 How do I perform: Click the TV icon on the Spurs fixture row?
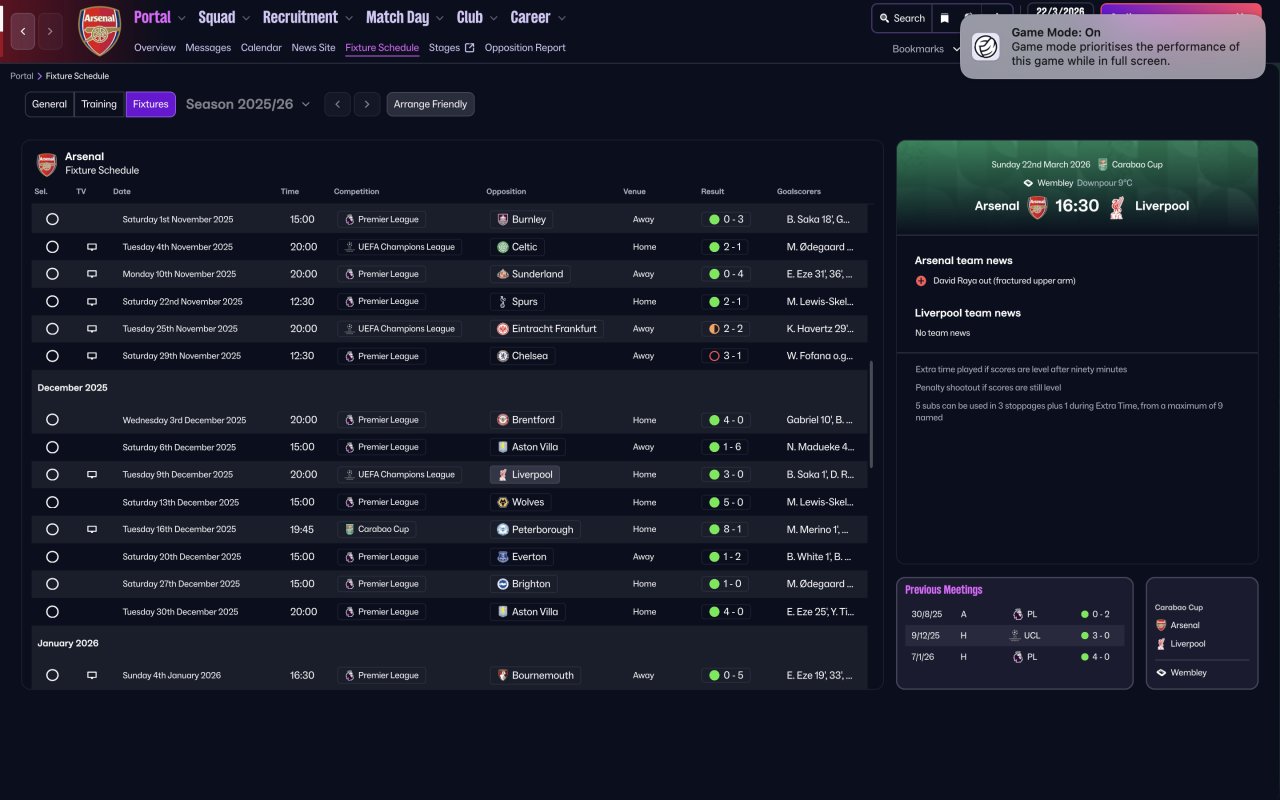click(x=92, y=301)
